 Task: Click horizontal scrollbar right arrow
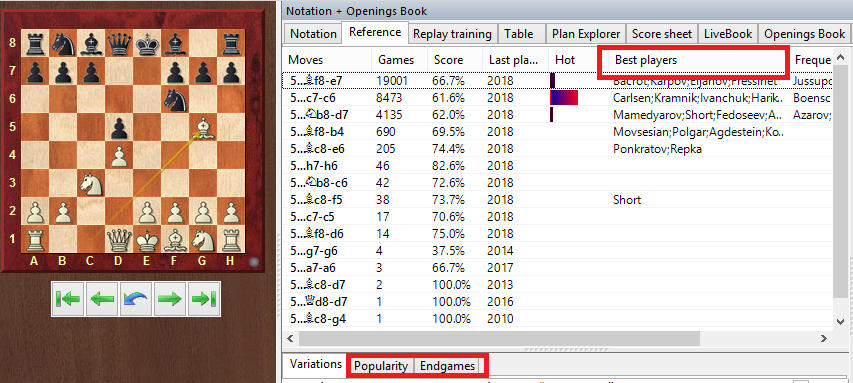[x=824, y=338]
